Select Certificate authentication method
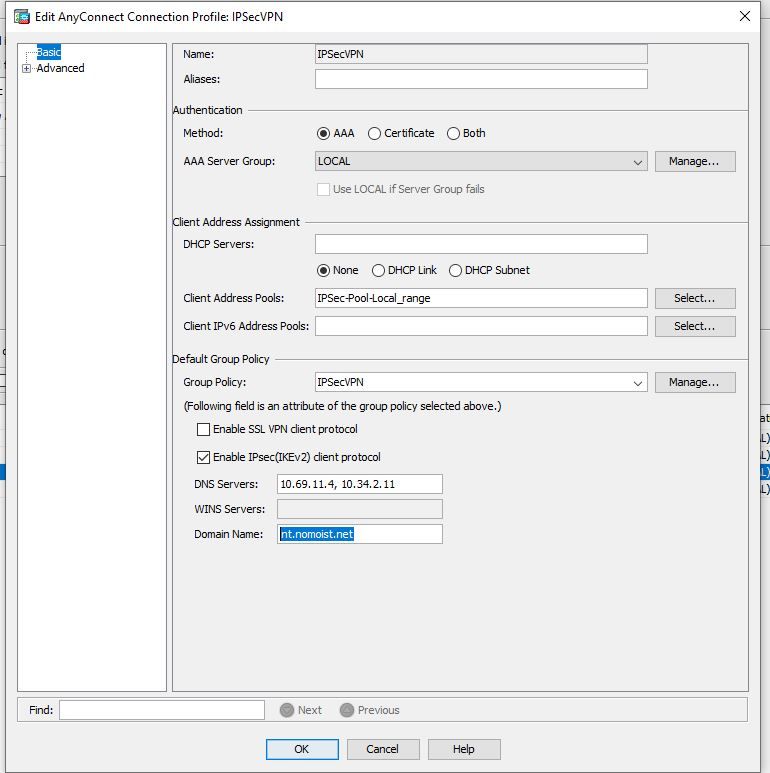Image resolution: width=770 pixels, height=773 pixels. point(374,134)
